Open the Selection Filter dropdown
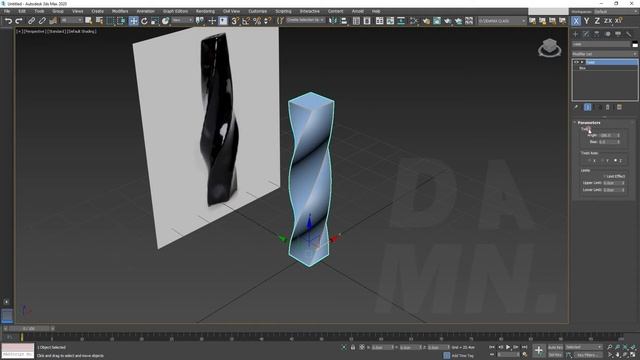The image size is (640, 360). [71, 20]
